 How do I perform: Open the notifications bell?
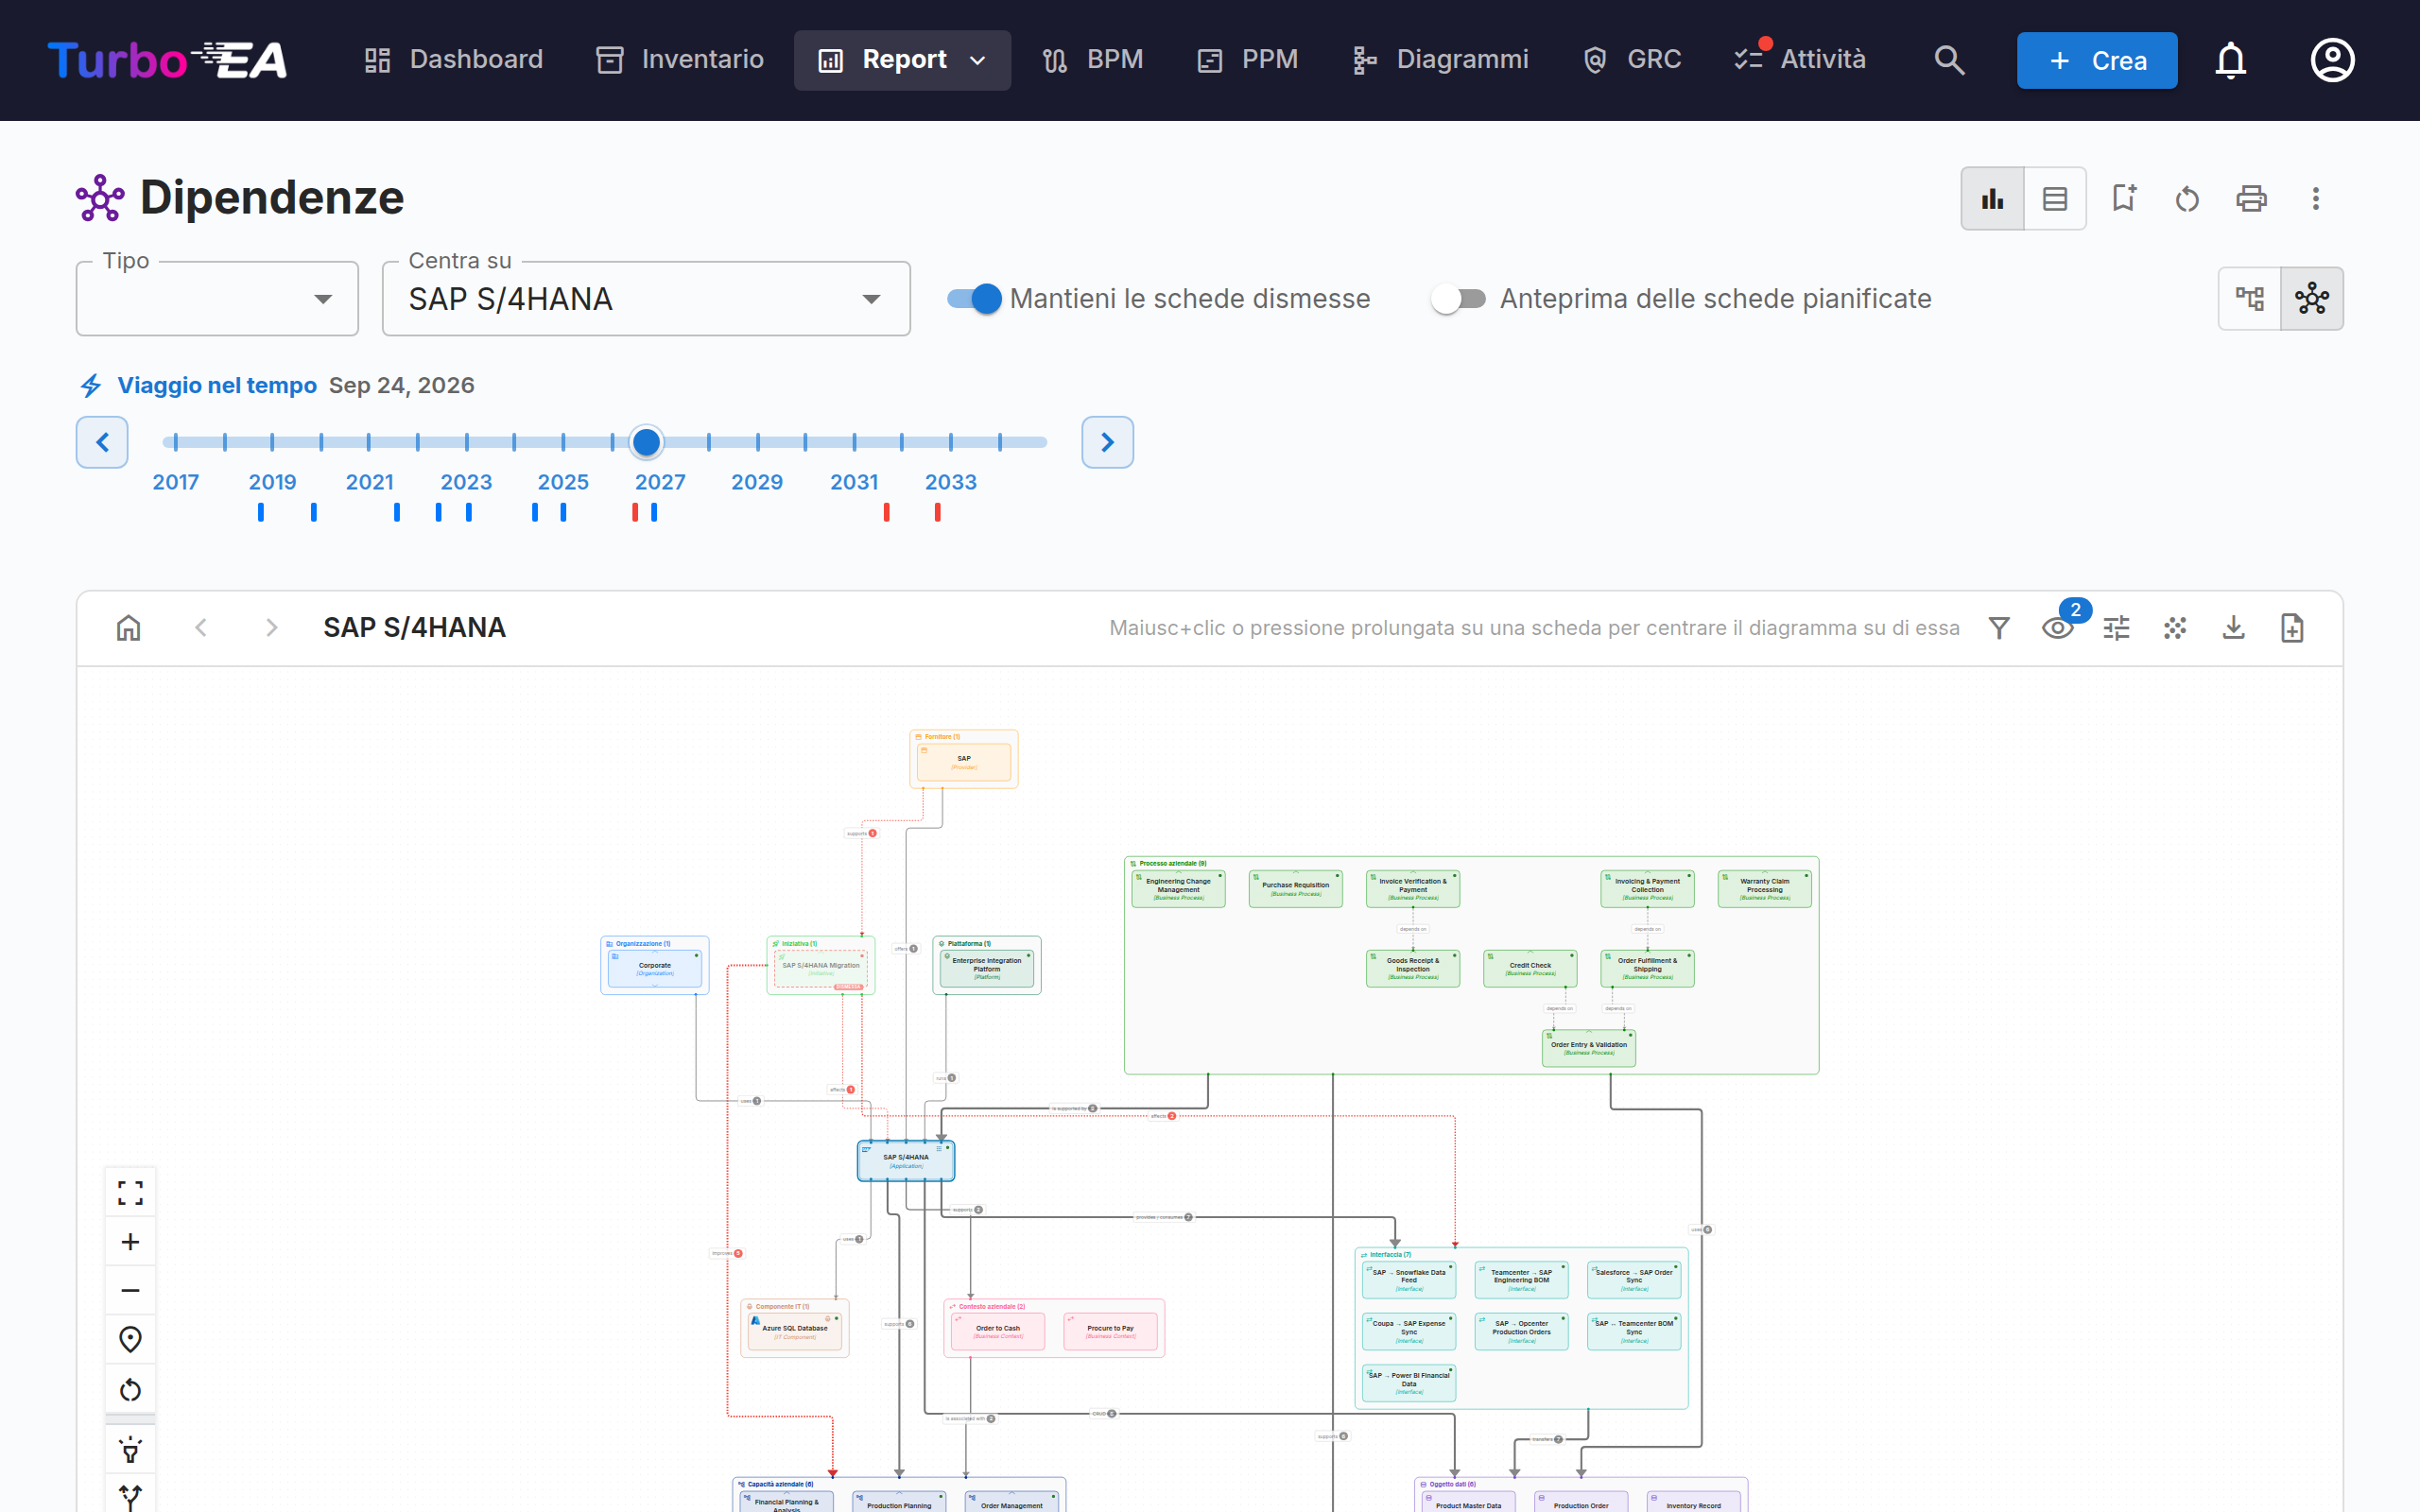pyautogui.click(x=2230, y=60)
